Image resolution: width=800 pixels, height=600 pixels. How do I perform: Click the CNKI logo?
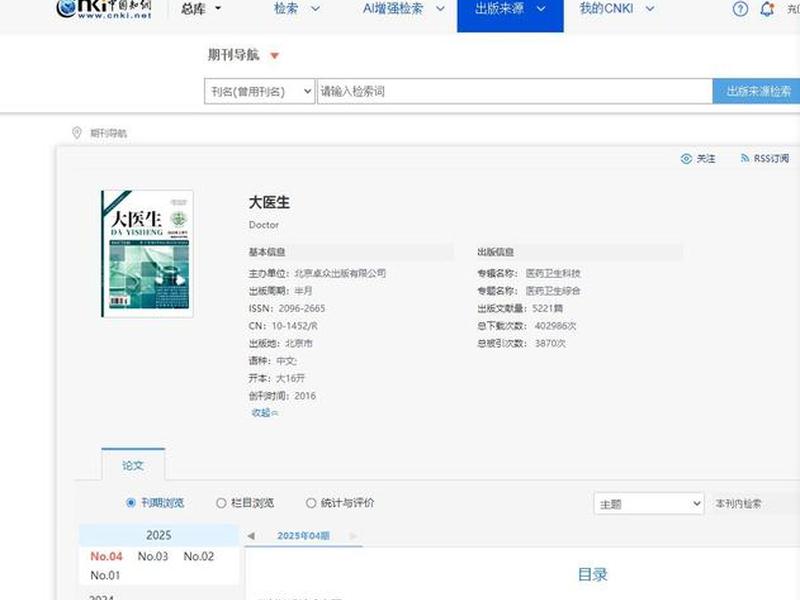104,9
